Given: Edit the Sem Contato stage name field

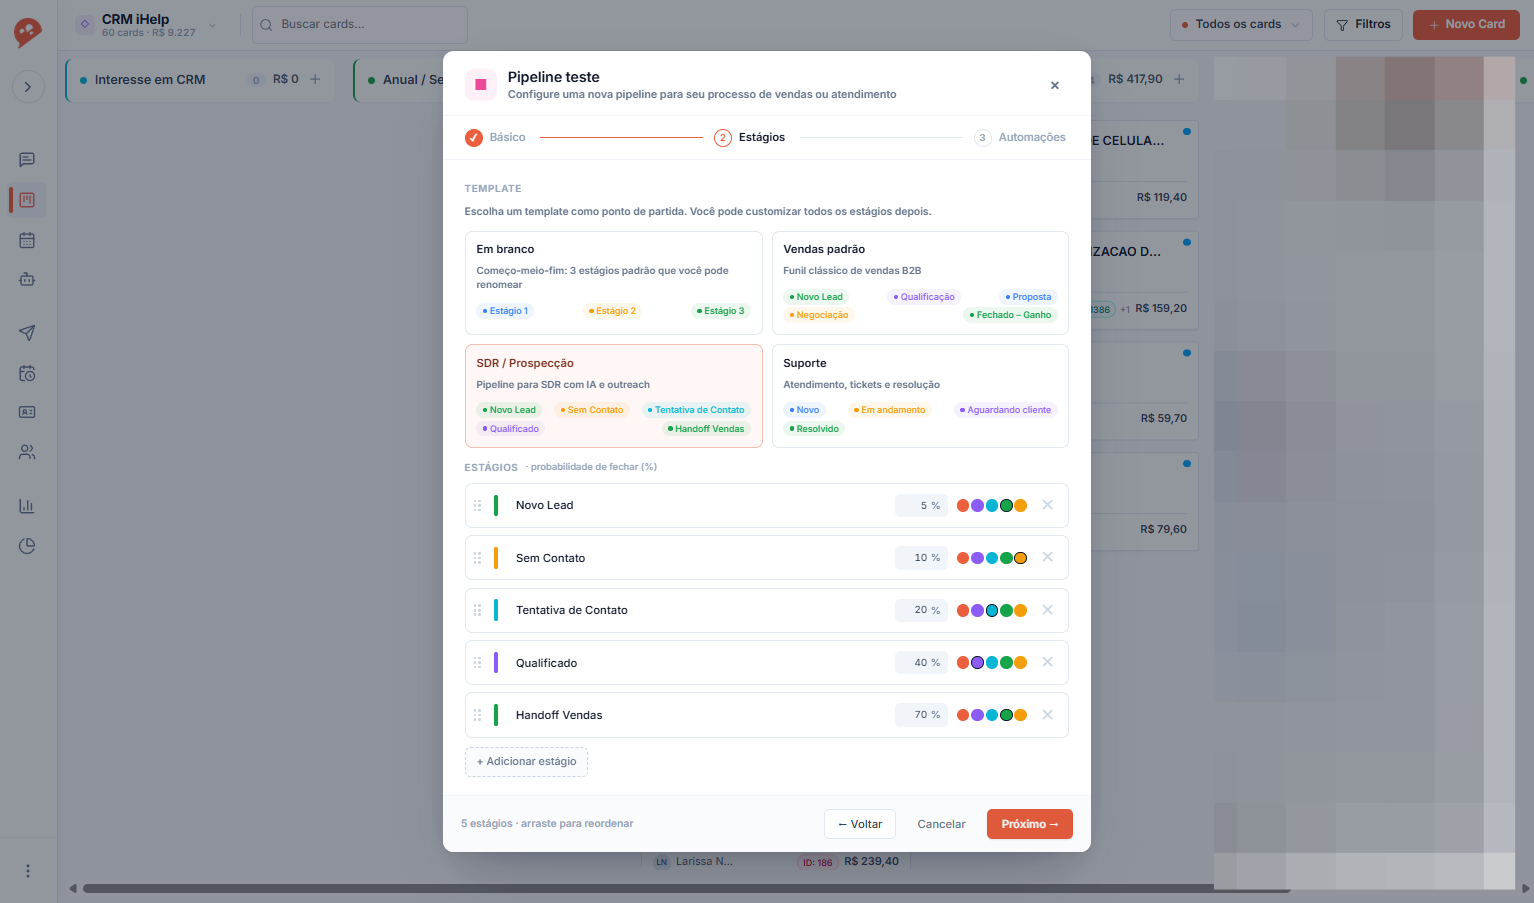Looking at the screenshot, I should (698, 558).
